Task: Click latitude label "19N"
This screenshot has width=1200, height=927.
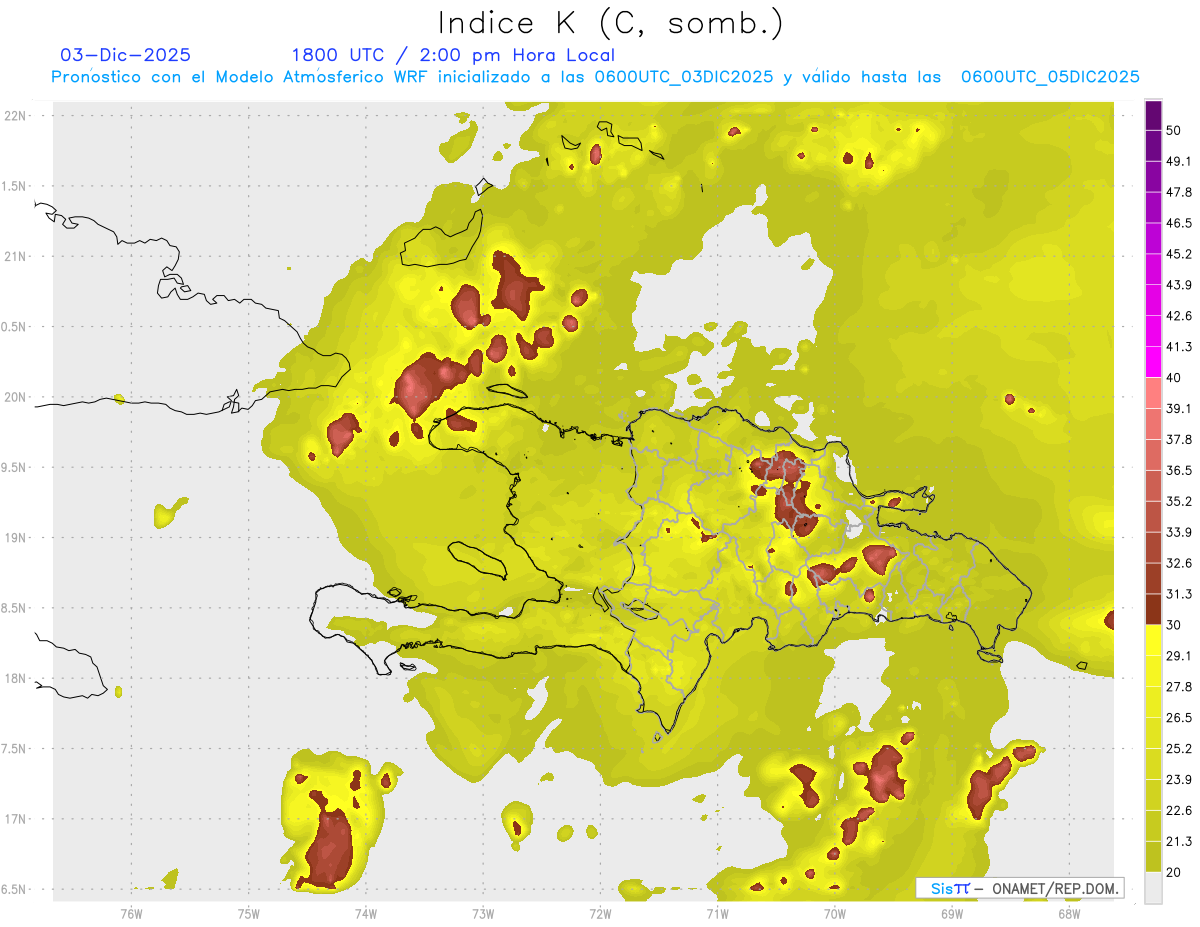Action: point(17,537)
